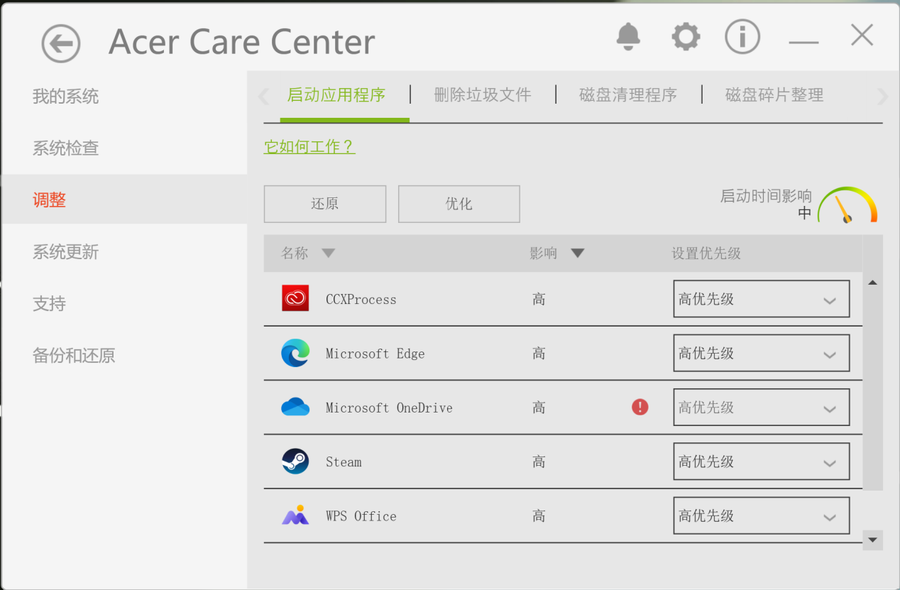Select the Microsoft Edge row name

pos(375,354)
